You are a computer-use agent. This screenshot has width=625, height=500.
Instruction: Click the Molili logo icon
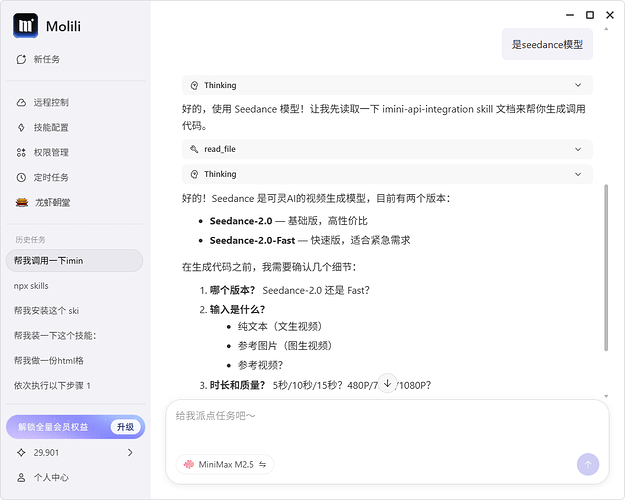(x=26, y=26)
